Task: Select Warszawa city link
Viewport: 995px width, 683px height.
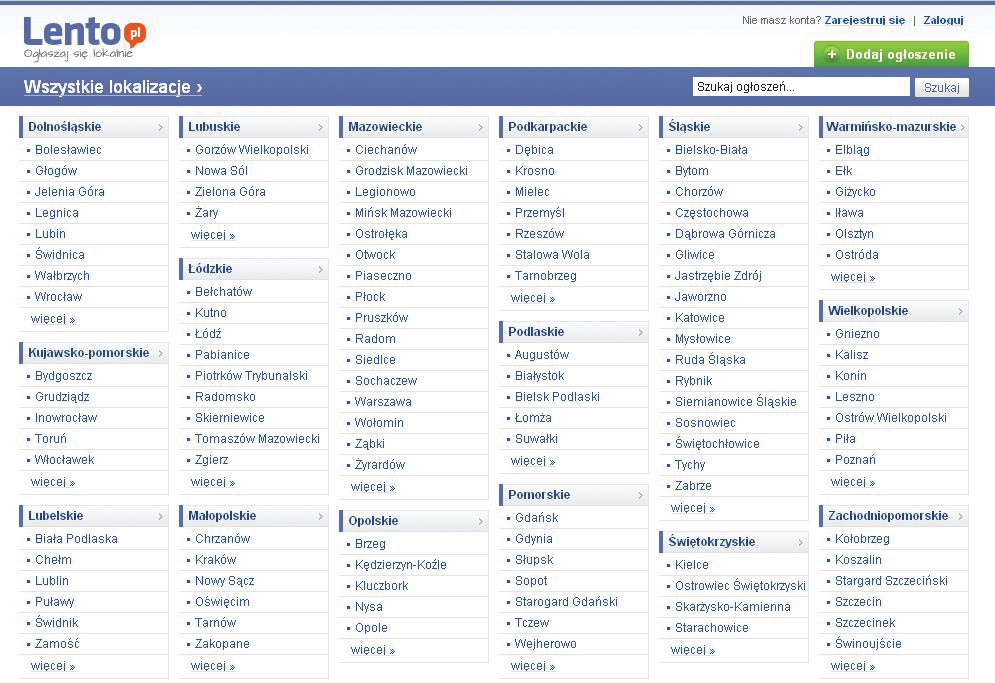Action: coord(383,402)
